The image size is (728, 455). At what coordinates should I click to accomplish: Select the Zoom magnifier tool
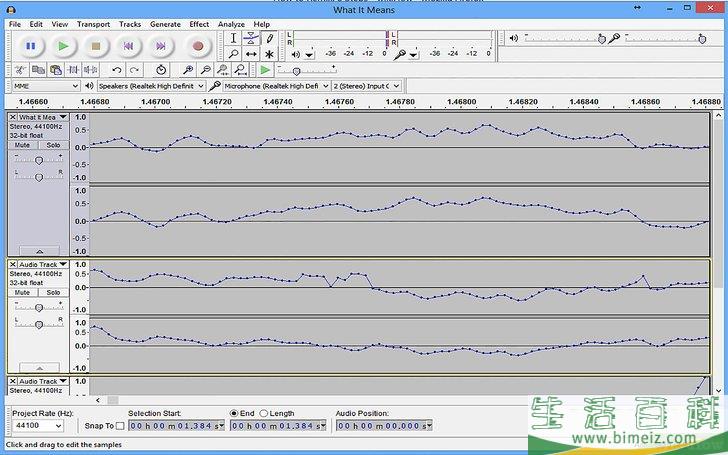click(234, 54)
